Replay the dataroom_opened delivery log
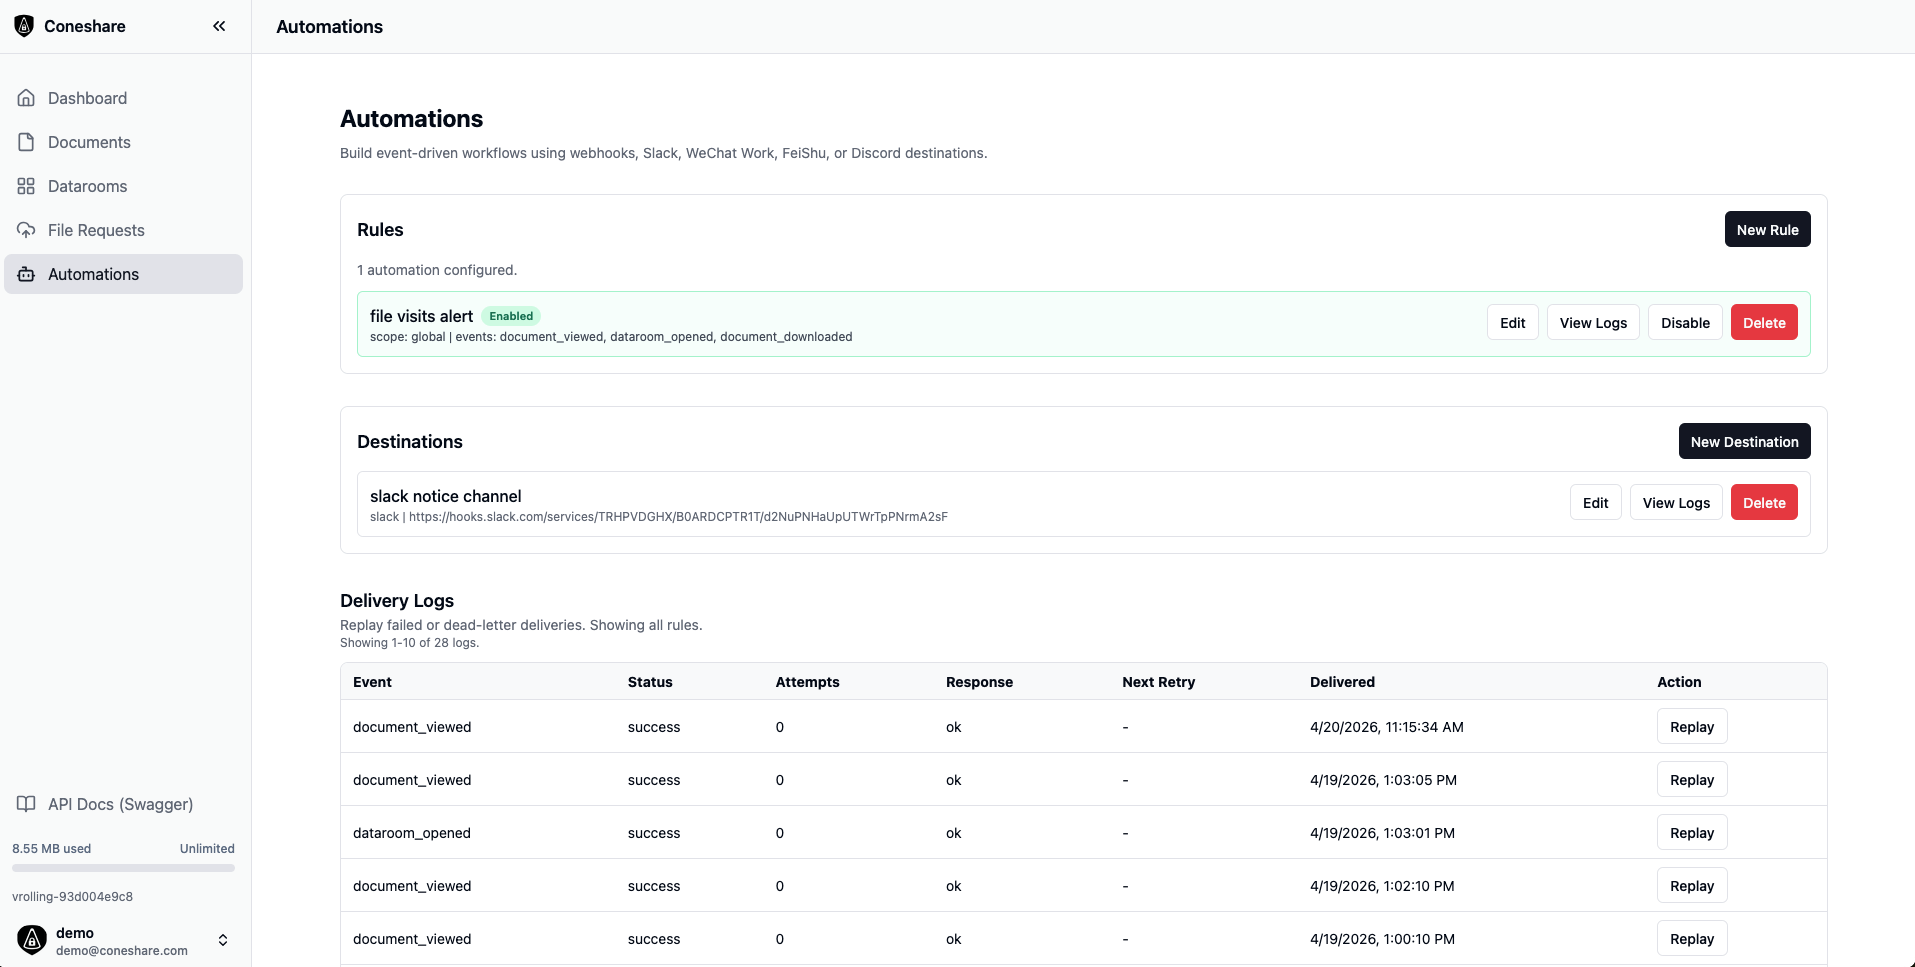The width and height of the screenshot is (1915, 967). click(x=1692, y=832)
